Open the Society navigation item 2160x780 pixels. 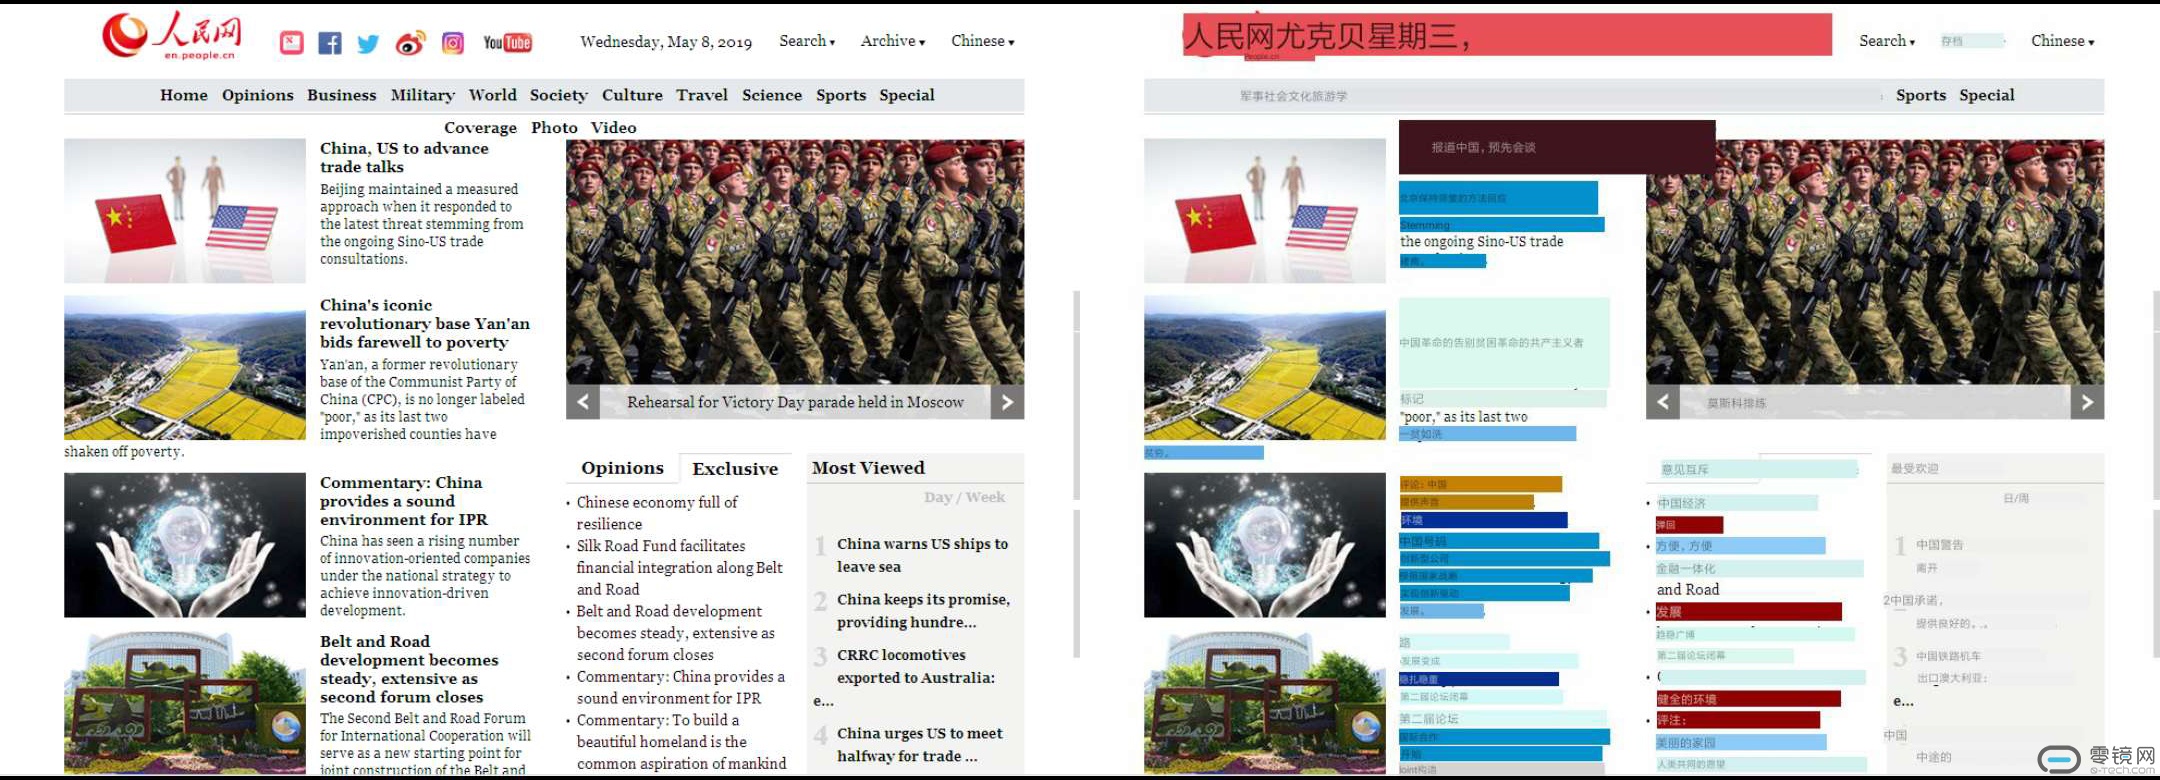tap(559, 95)
